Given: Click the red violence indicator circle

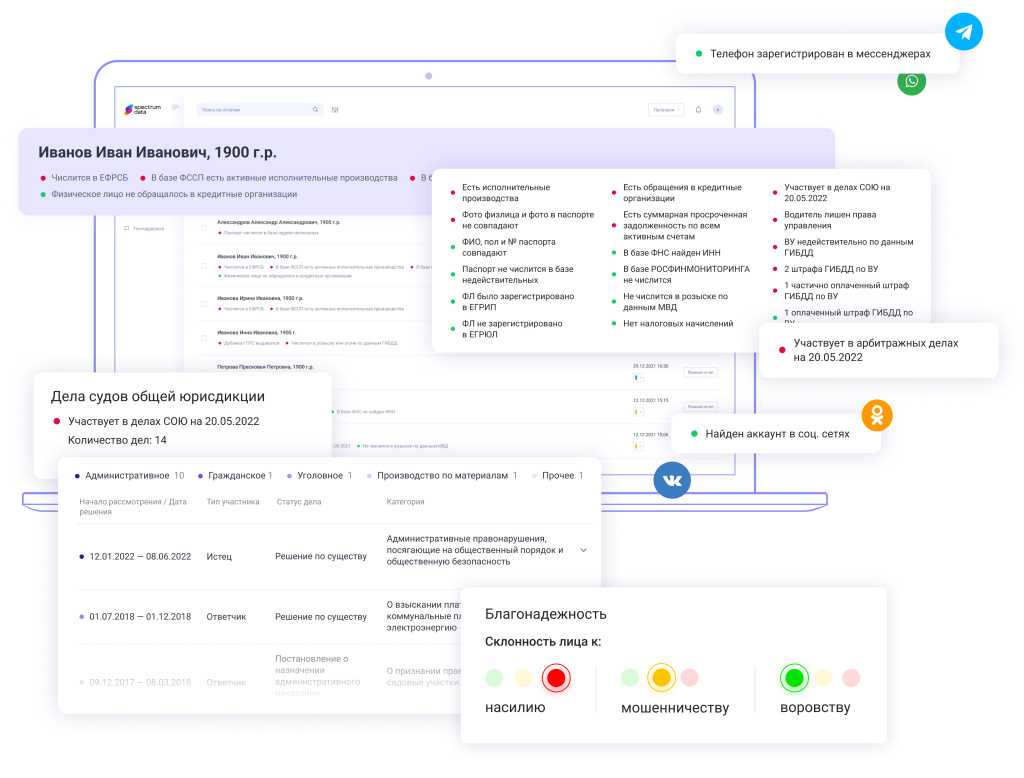Looking at the screenshot, I should [x=556, y=678].
